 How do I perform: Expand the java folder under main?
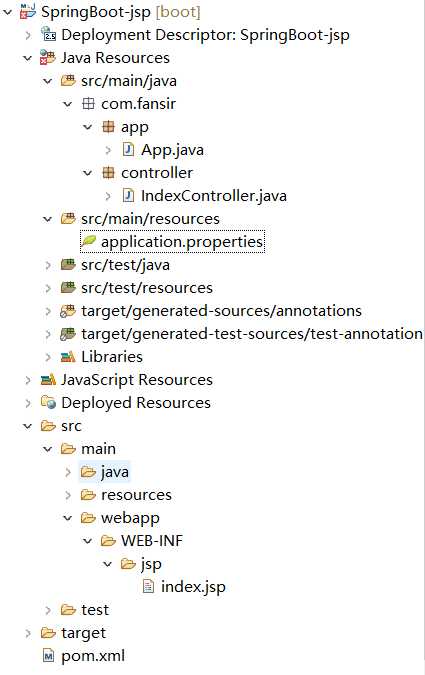tap(68, 472)
